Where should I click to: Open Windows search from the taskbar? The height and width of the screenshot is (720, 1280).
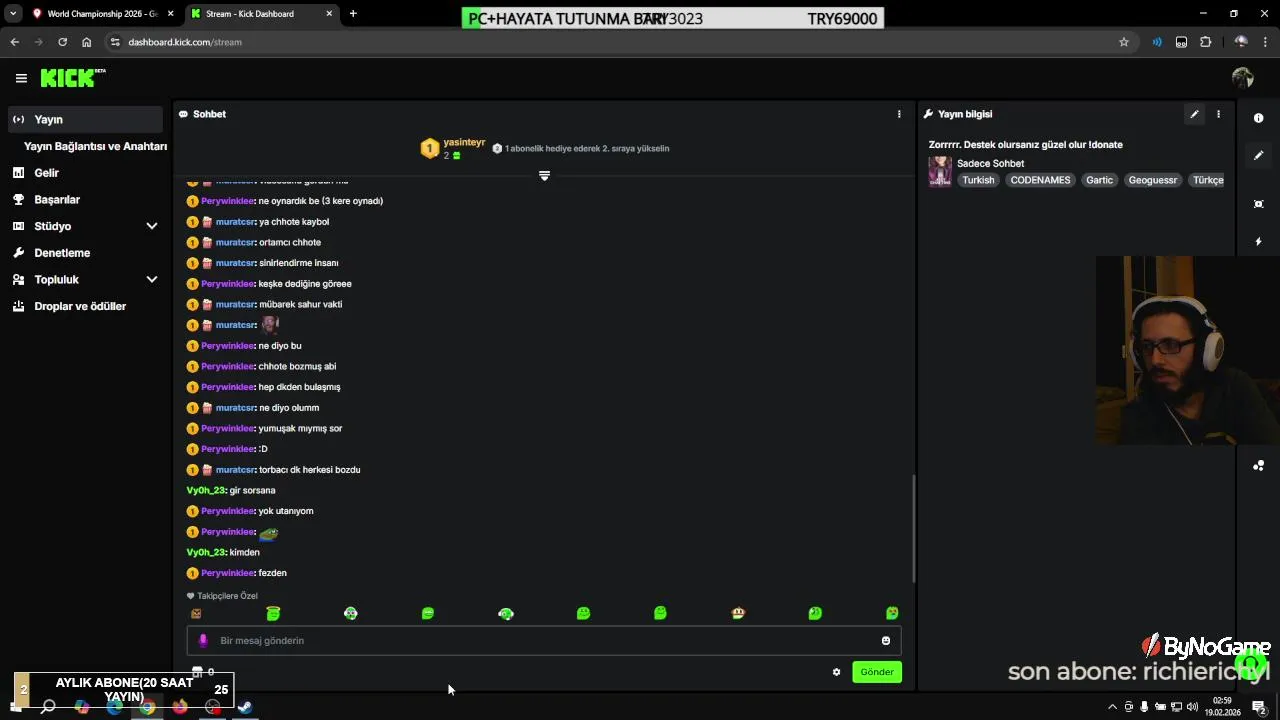coord(47,707)
